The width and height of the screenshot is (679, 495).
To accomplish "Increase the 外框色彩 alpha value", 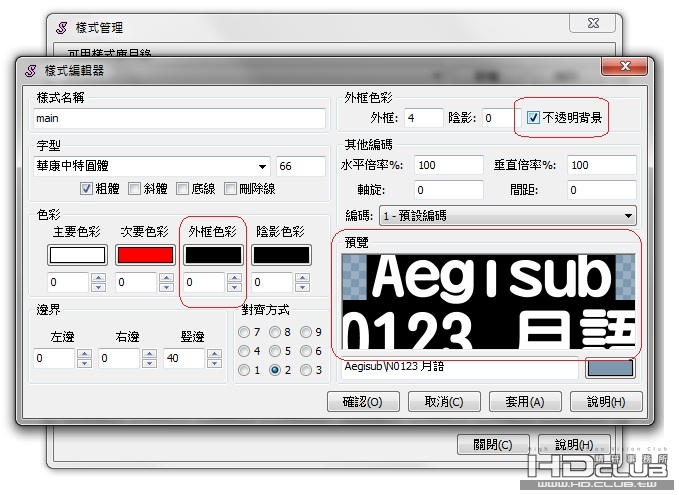I will pyautogui.click(x=235, y=278).
